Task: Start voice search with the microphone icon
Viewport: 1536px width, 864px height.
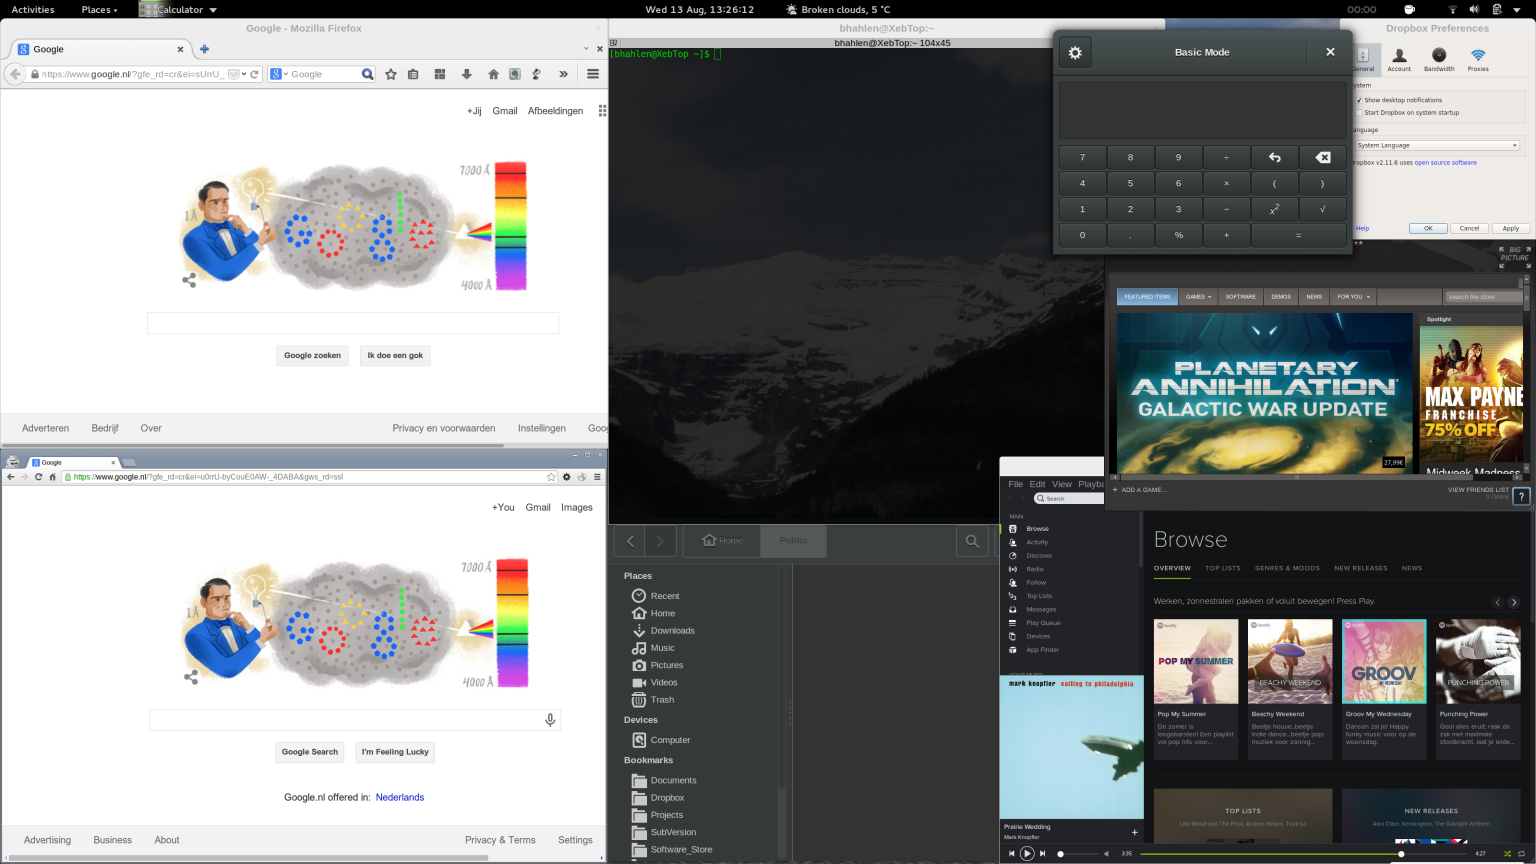Action: 550,720
